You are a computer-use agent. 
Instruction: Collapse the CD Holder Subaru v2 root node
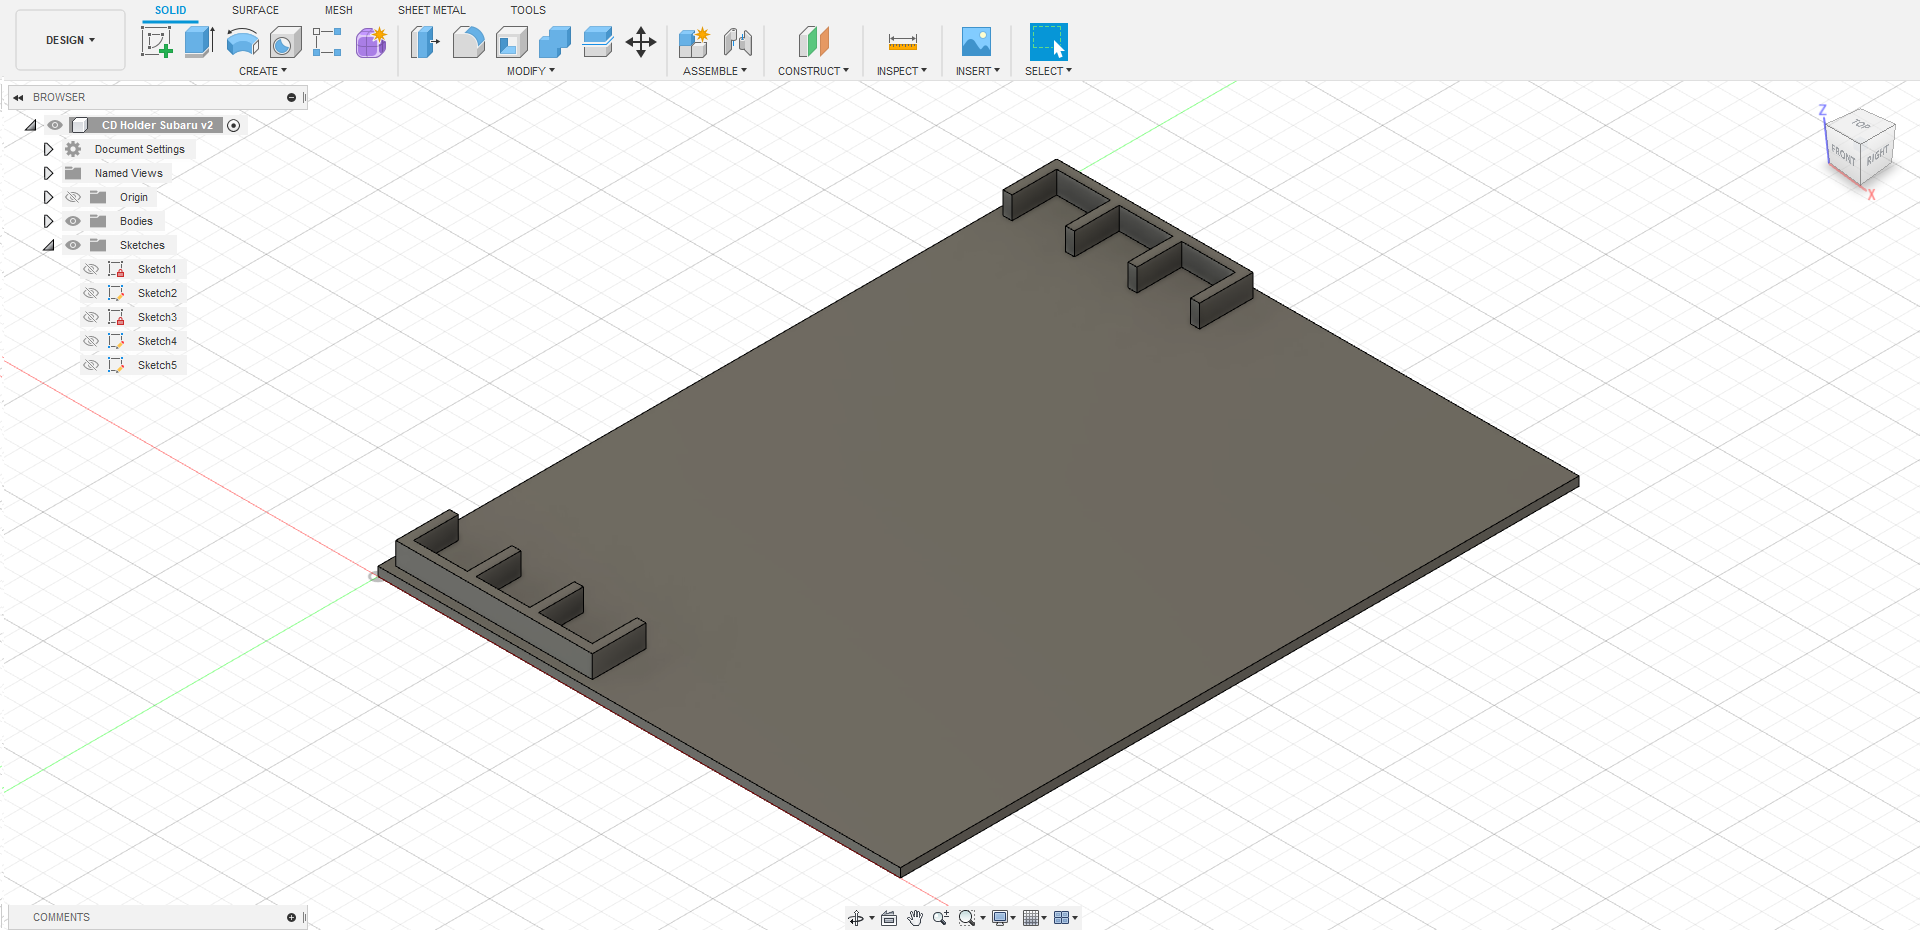(x=31, y=125)
